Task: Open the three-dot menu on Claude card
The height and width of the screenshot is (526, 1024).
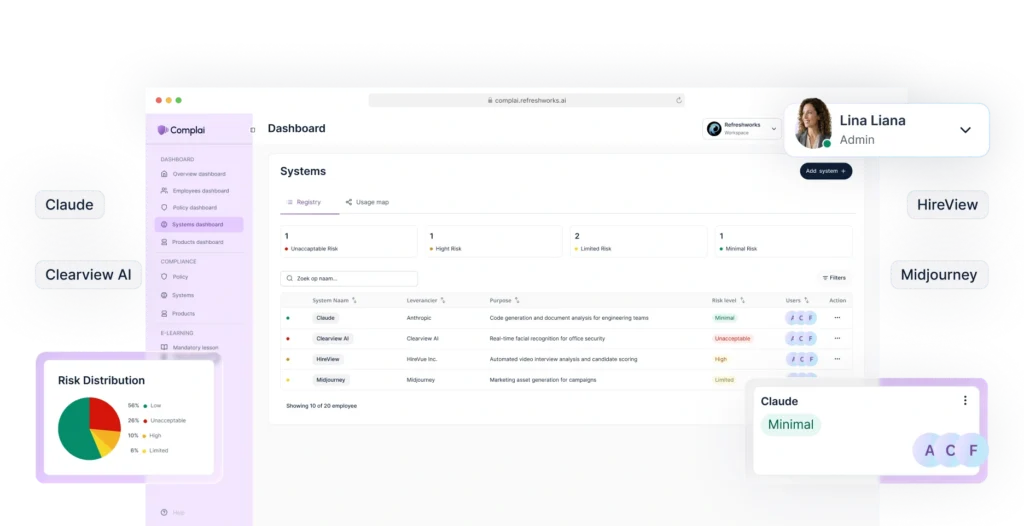Action: coord(965,401)
